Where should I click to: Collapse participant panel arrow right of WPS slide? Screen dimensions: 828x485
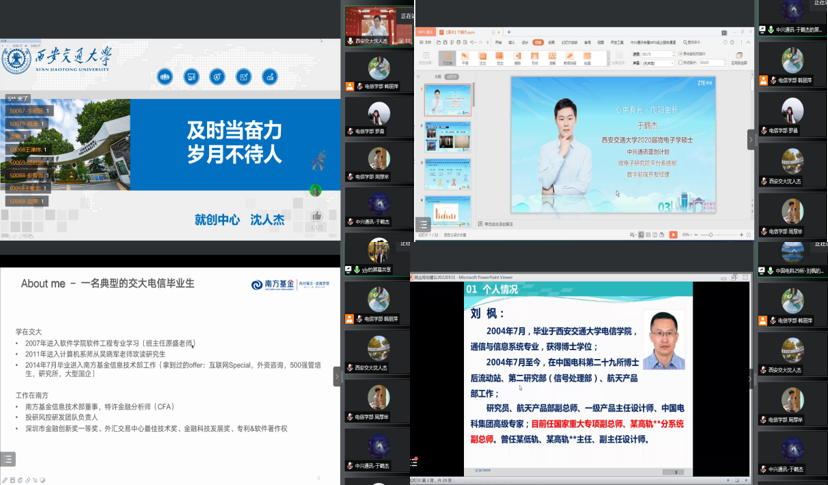pyautogui.click(x=751, y=140)
